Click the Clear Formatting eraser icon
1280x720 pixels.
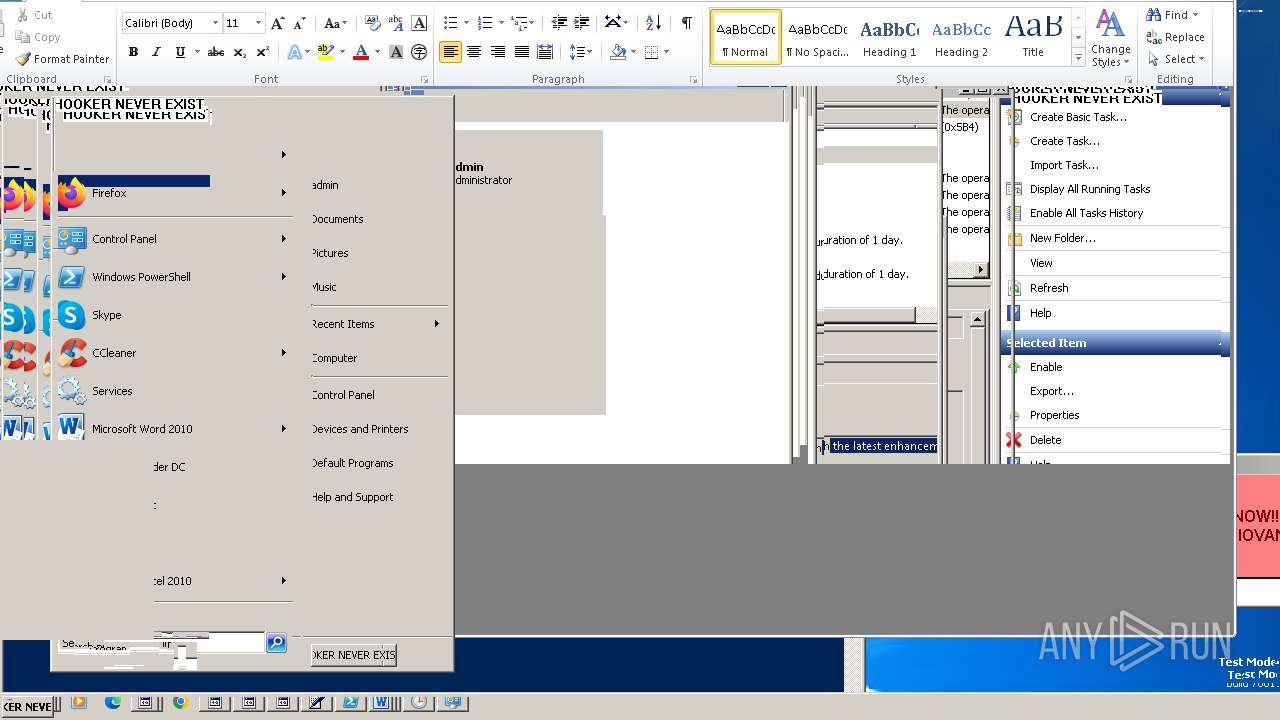click(x=372, y=23)
